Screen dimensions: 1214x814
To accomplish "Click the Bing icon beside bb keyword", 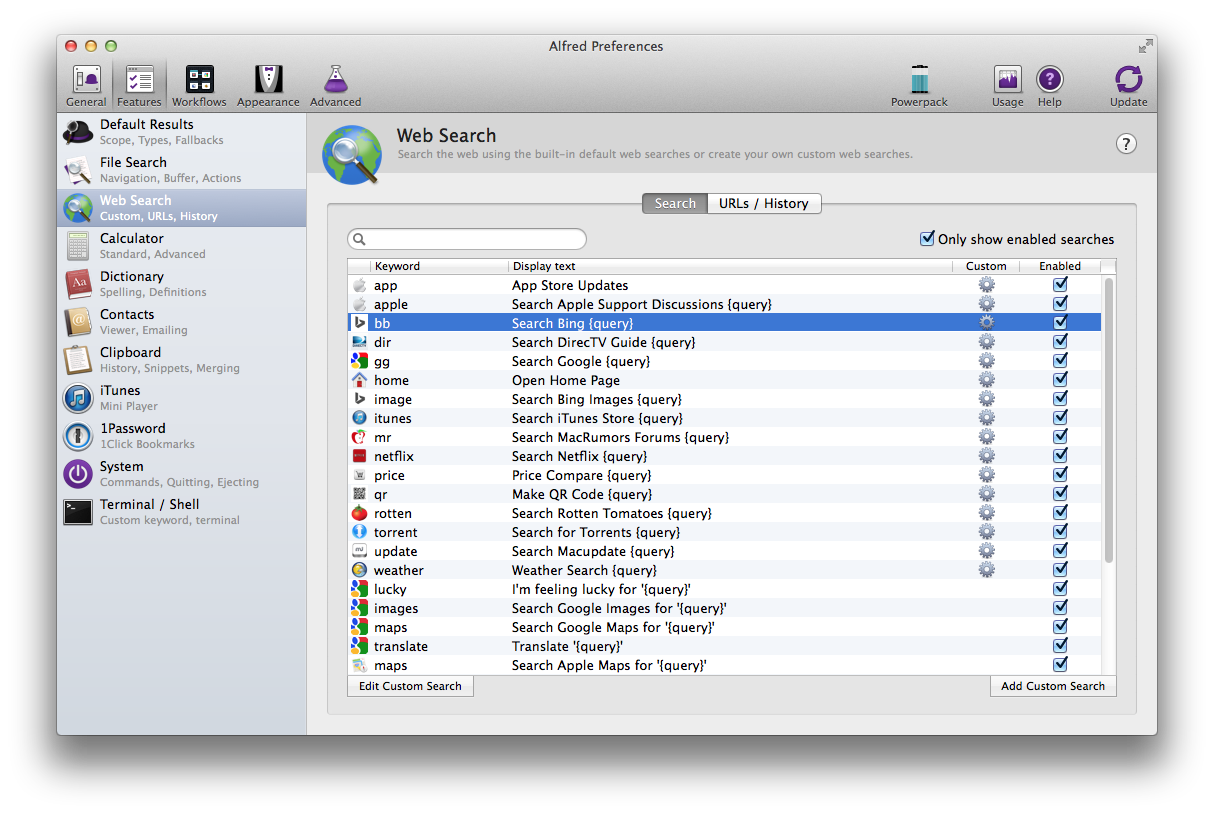I will [x=359, y=323].
